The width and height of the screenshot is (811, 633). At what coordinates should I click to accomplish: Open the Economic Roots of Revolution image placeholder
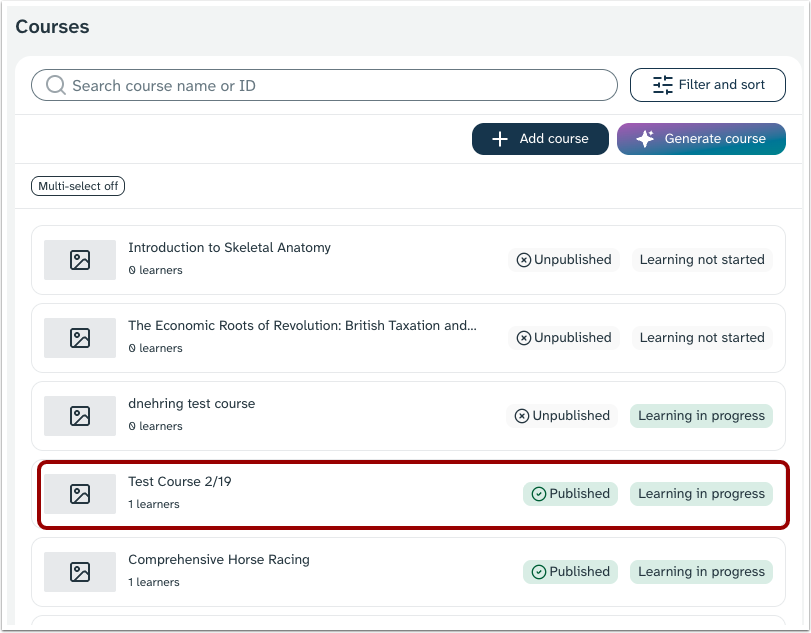[x=80, y=338]
